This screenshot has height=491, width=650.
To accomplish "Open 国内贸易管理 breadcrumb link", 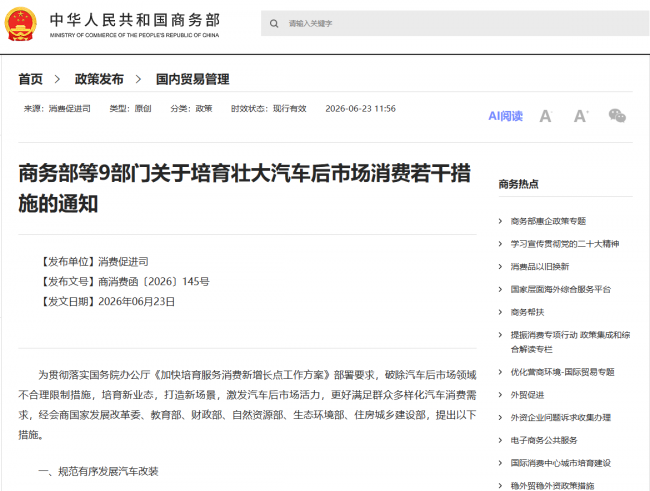I will [192, 79].
